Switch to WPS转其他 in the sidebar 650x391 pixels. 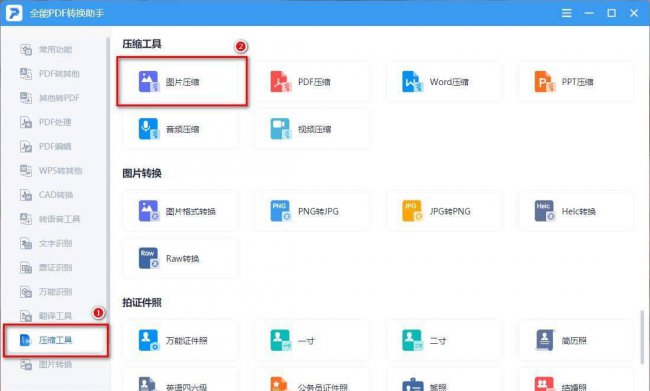51,170
